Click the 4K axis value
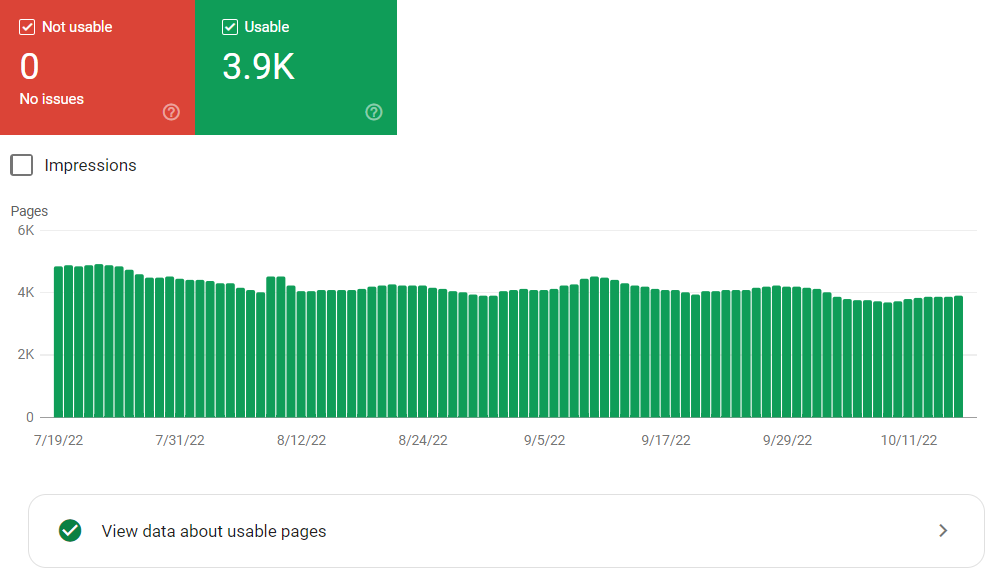Viewport: 1006px width, 586px height. point(26,293)
